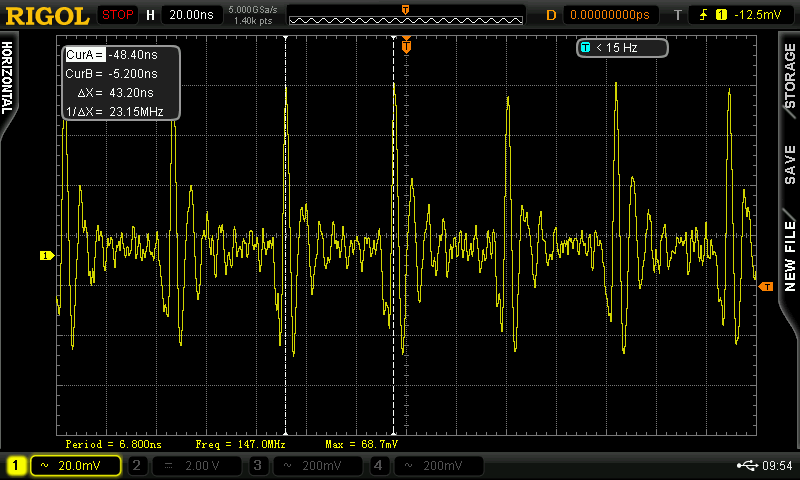800x480 pixels.
Task: Click the ΔX = 43.20ns readout
Action: [x=115, y=93]
